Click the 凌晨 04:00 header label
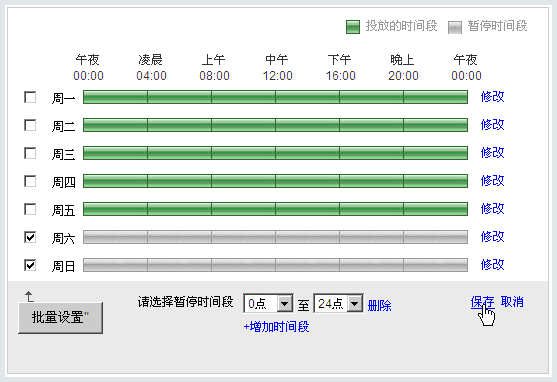The width and height of the screenshot is (557, 382). [x=151, y=68]
